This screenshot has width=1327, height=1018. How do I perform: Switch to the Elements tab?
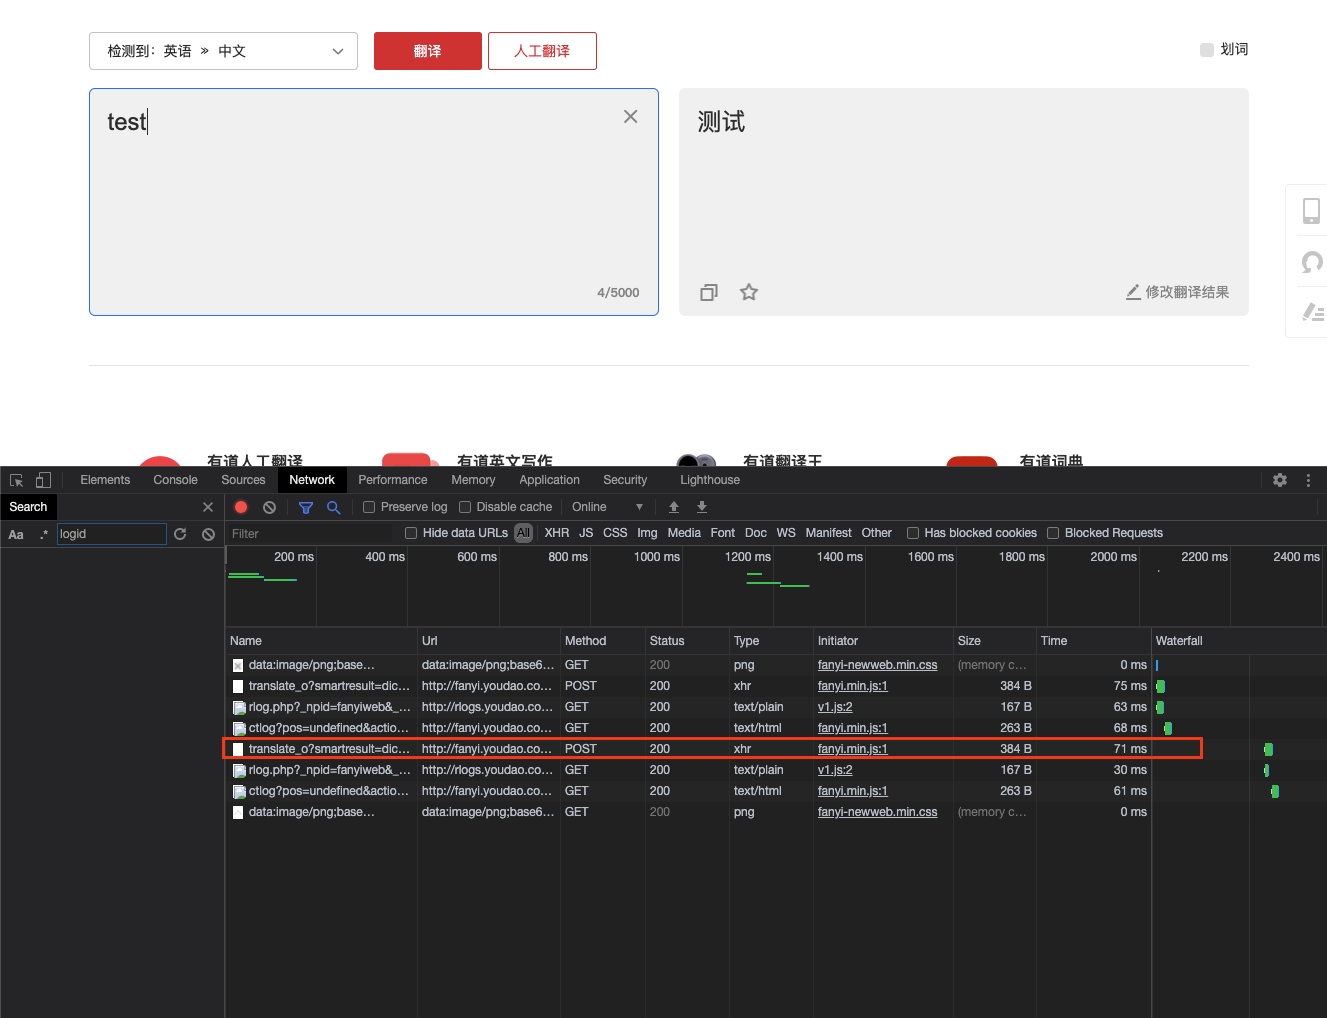pos(105,480)
